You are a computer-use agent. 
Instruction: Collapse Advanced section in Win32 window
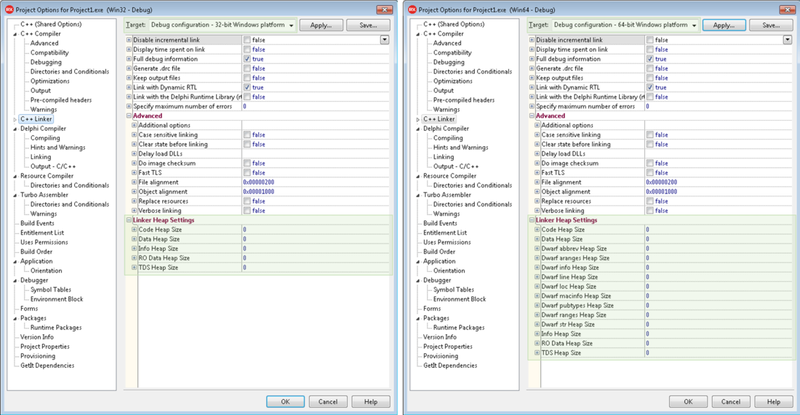(x=129, y=116)
